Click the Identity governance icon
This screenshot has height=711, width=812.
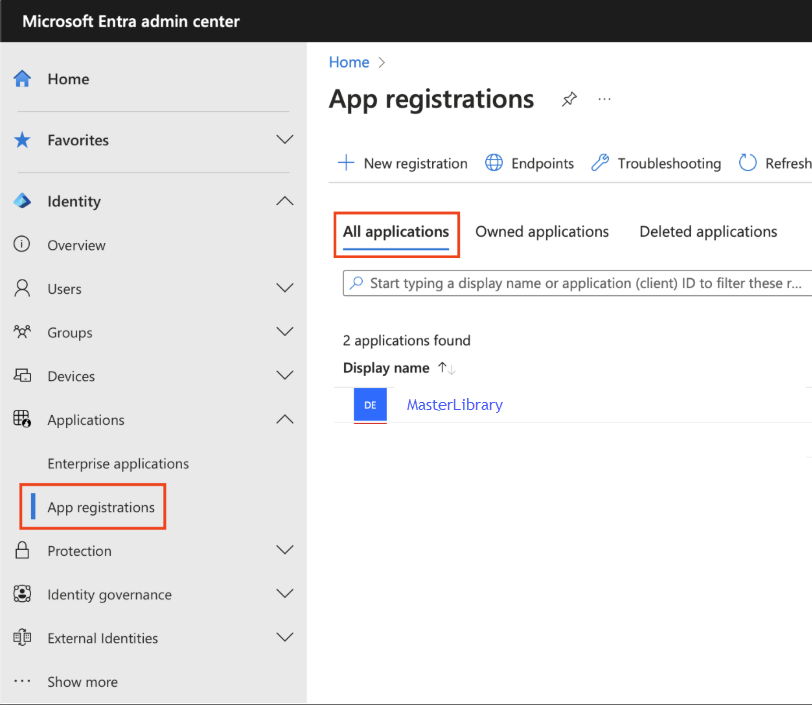[22, 593]
